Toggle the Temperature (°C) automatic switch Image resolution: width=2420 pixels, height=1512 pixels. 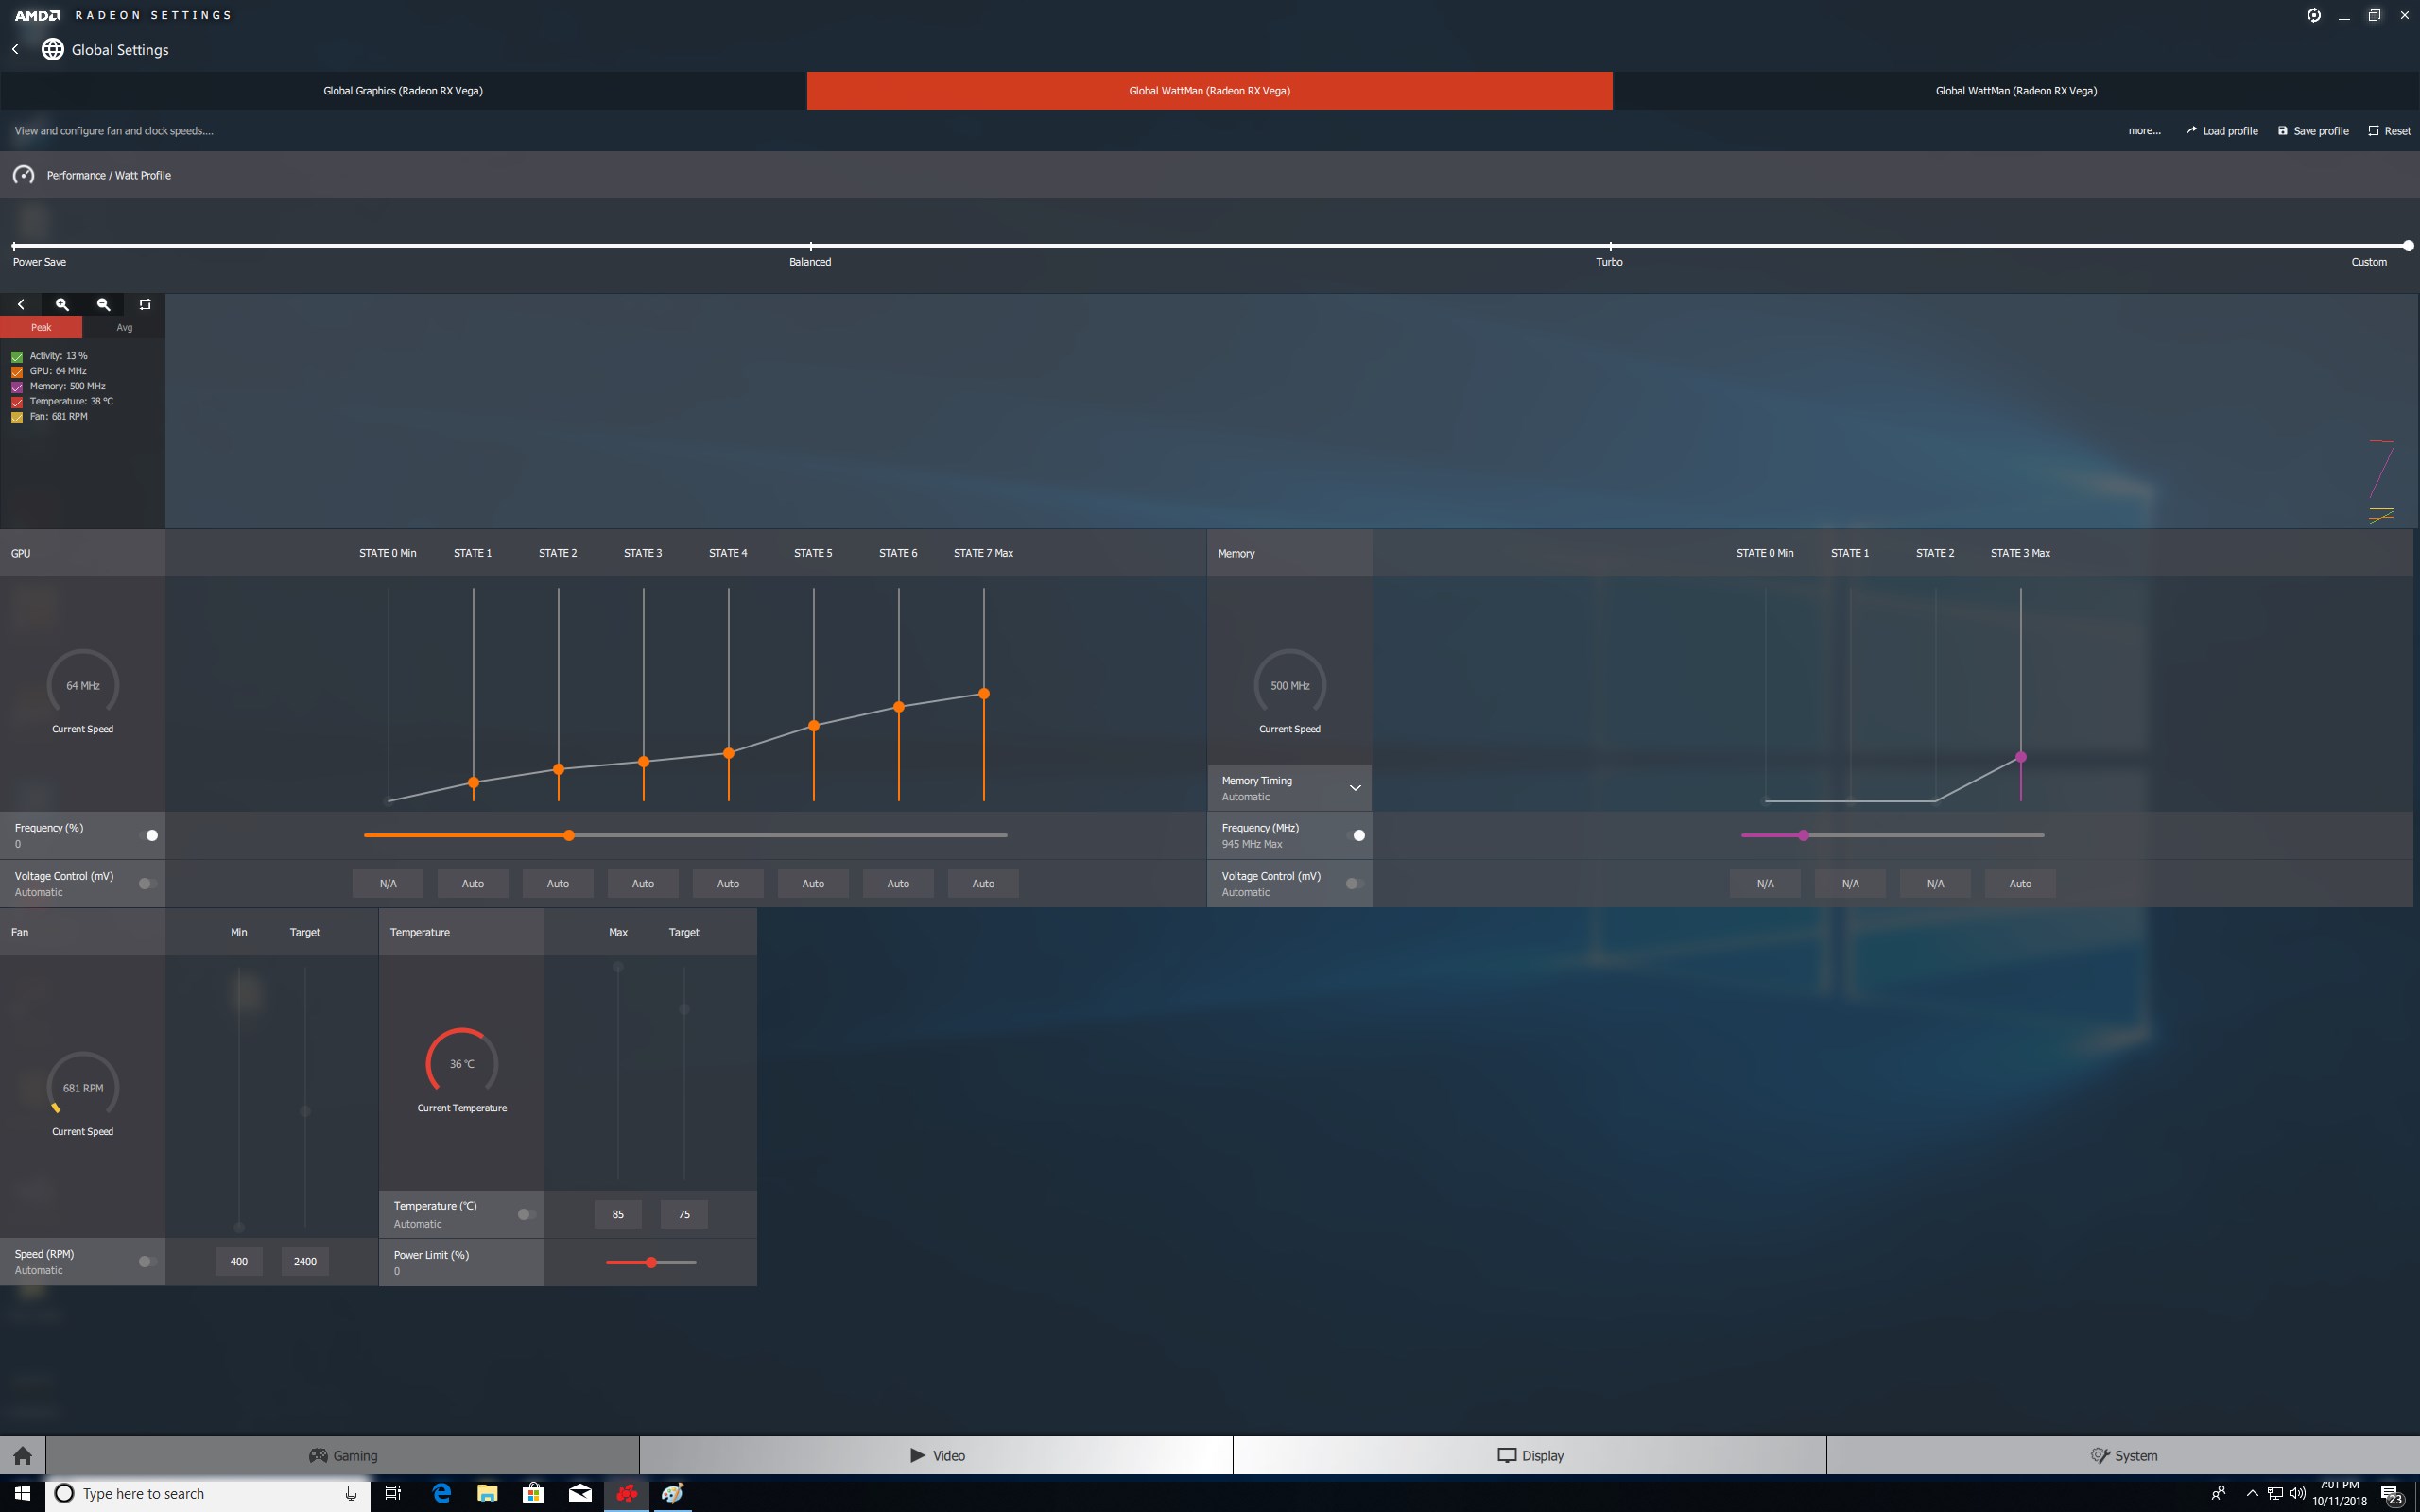(526, 1214)
